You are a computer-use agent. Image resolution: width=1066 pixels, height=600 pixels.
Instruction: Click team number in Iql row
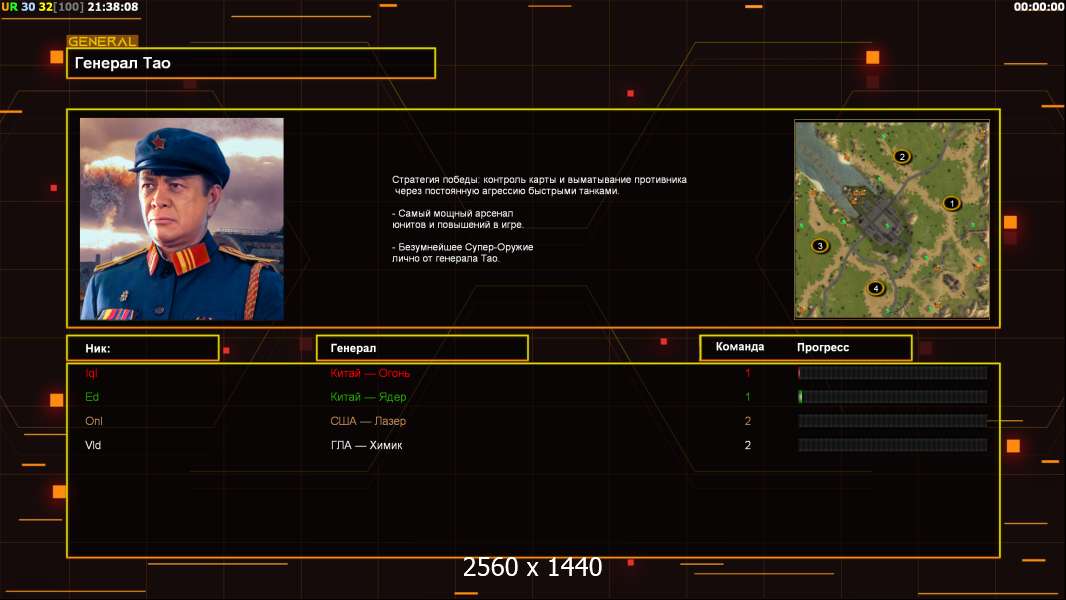click(x=748, y=373)
